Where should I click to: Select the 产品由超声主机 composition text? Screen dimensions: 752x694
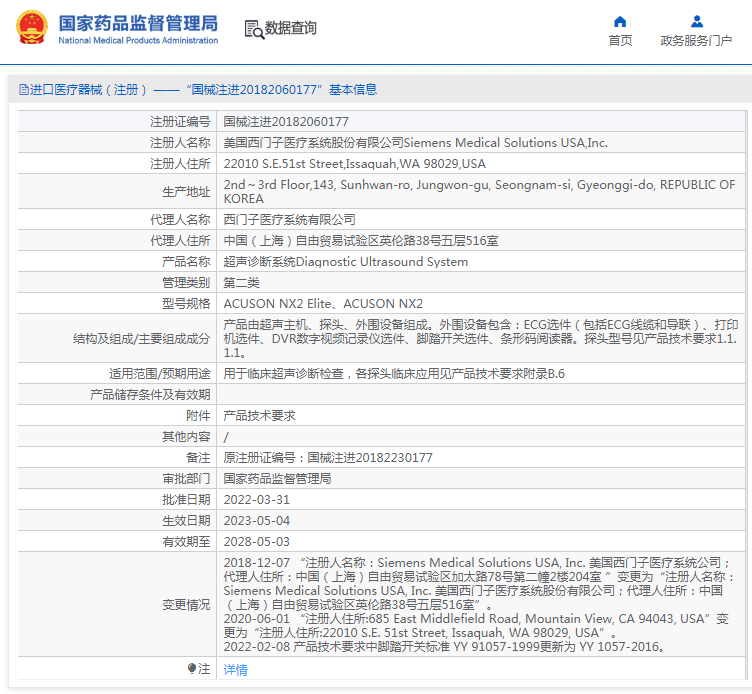click(481, 339)
